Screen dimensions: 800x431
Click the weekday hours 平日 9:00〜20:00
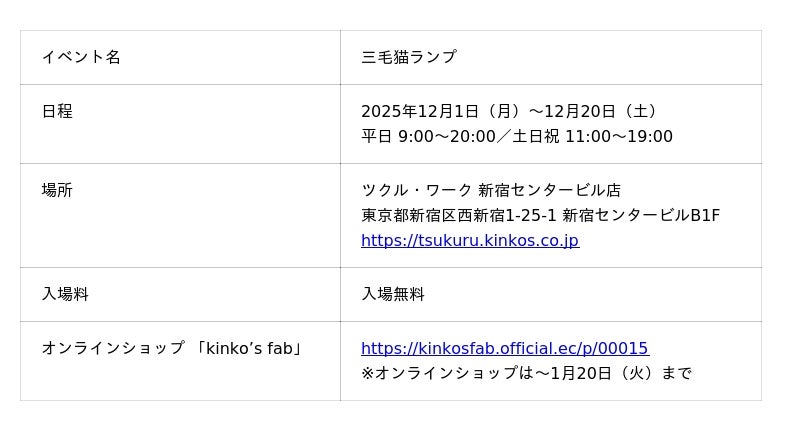428,137
